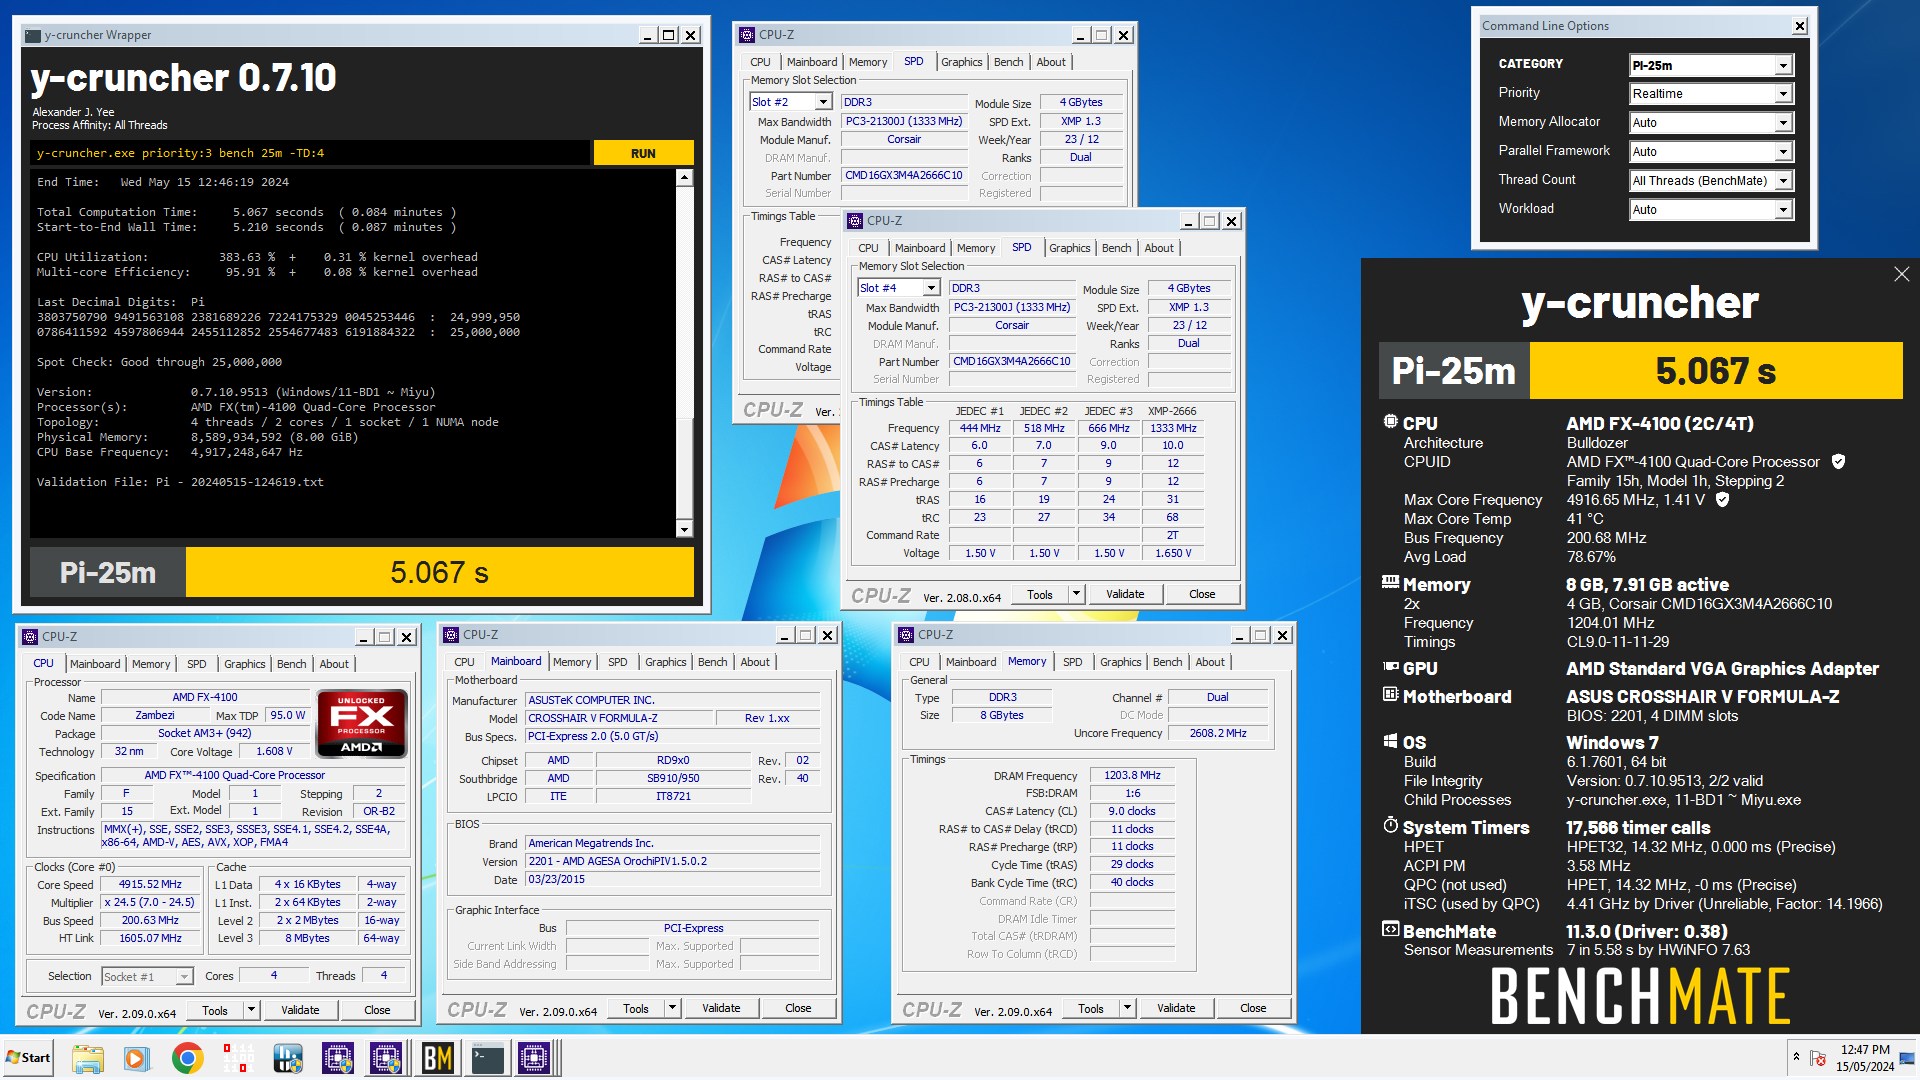Open the CATEGORY dropdown showing Pi-25m
1920x1080 pixels.
1783,66
